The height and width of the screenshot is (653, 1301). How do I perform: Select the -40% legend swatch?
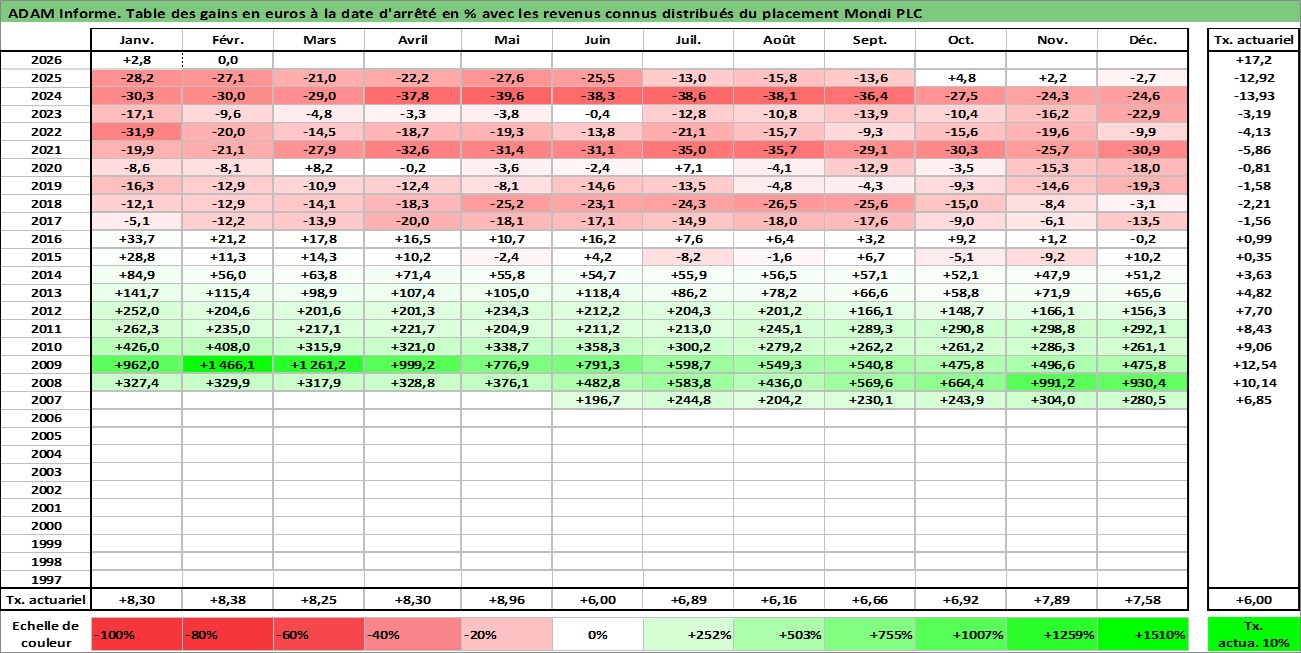pyautogui.click(x=412, y=634)
